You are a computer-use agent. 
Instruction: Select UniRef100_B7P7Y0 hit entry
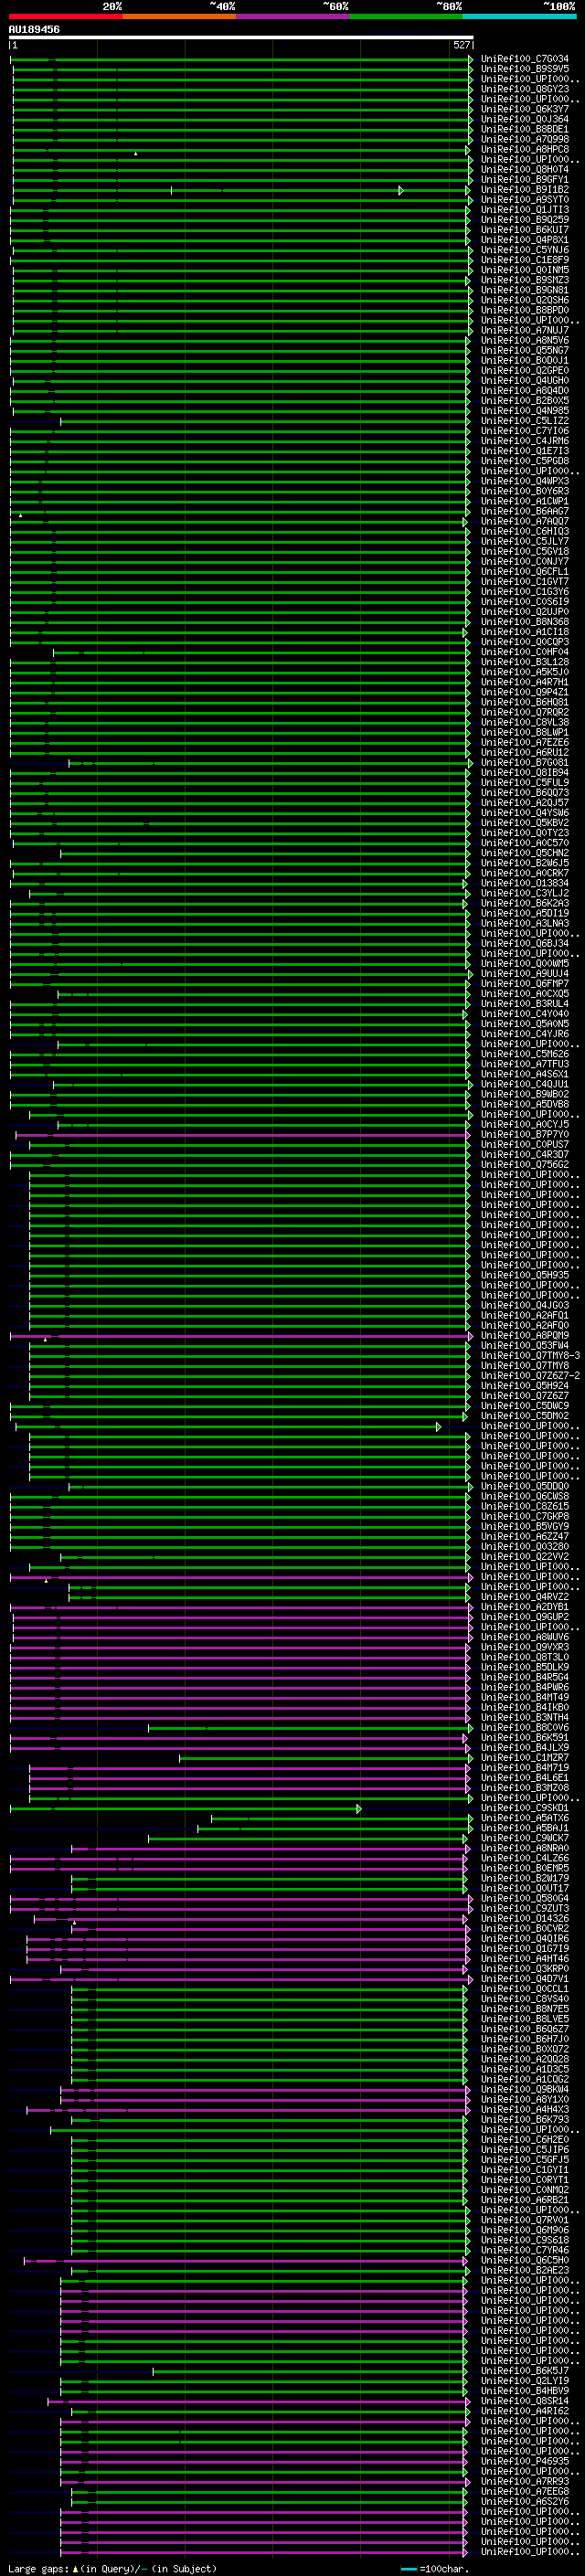click(525, 1135)
